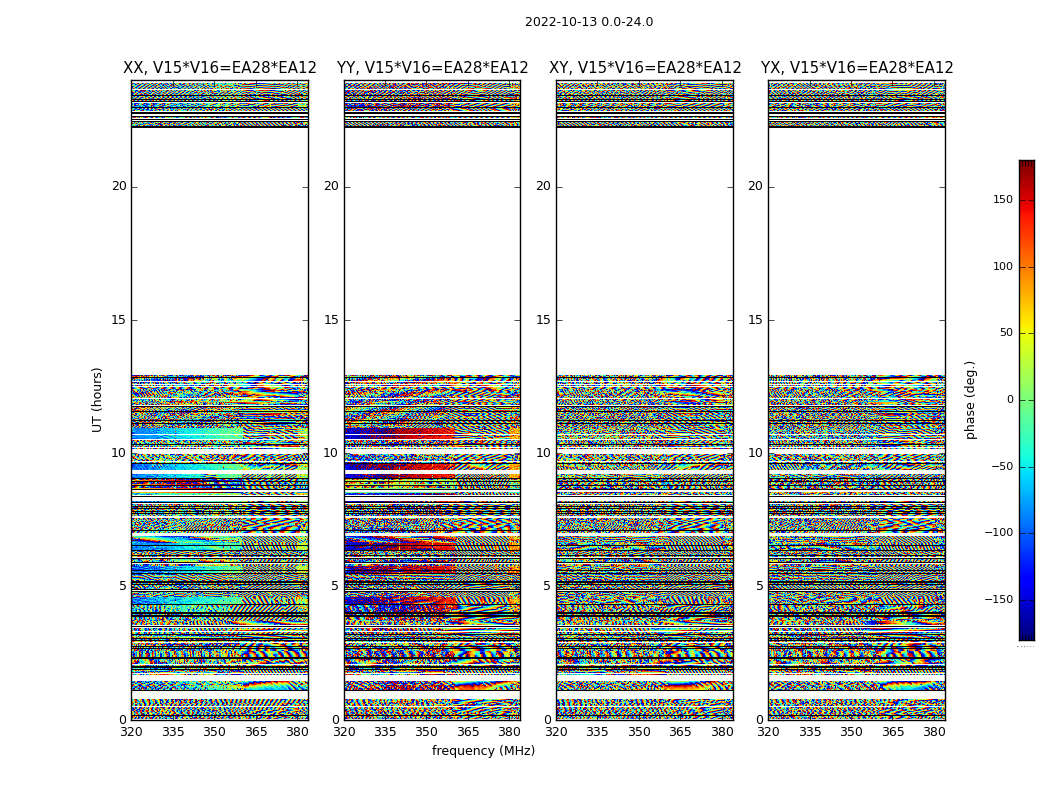1050x800 pixels.
Task: Click inside the YY phase waterfall plot
Action: tap(433, 400)
